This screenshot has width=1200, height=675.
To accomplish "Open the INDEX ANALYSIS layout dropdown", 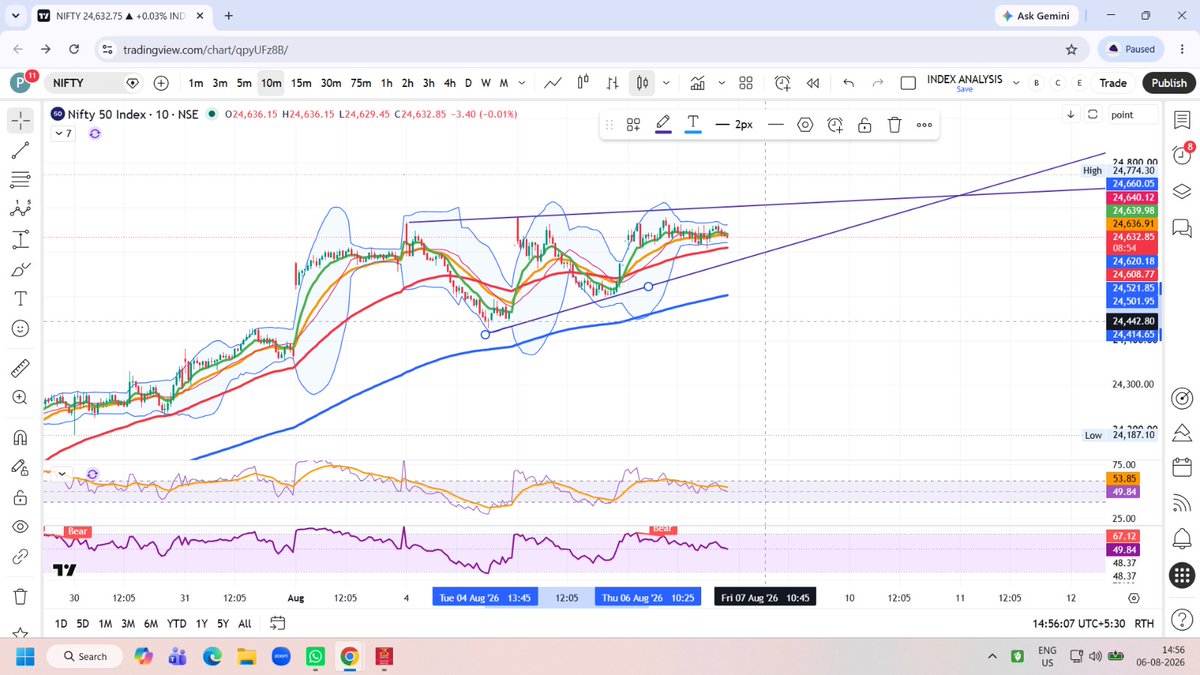I will click(1016, 84).
